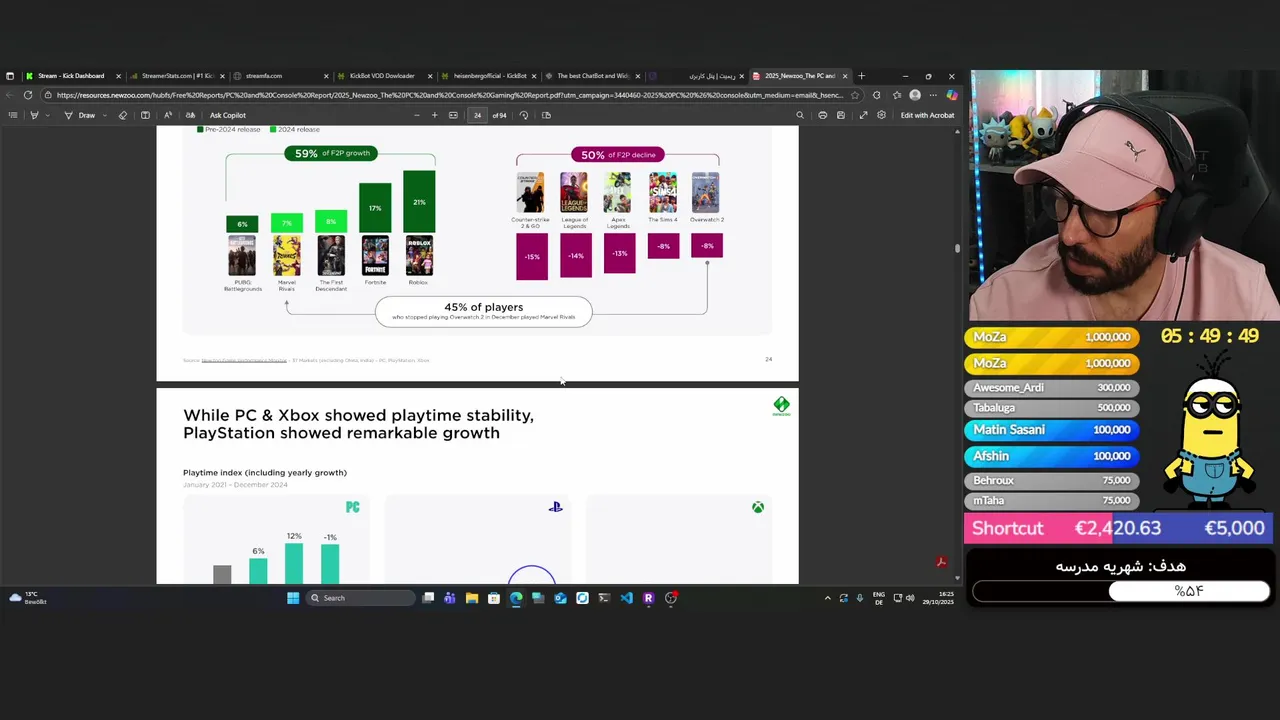Refresh the browser page
1280x720 pixels.
[28, 95]
